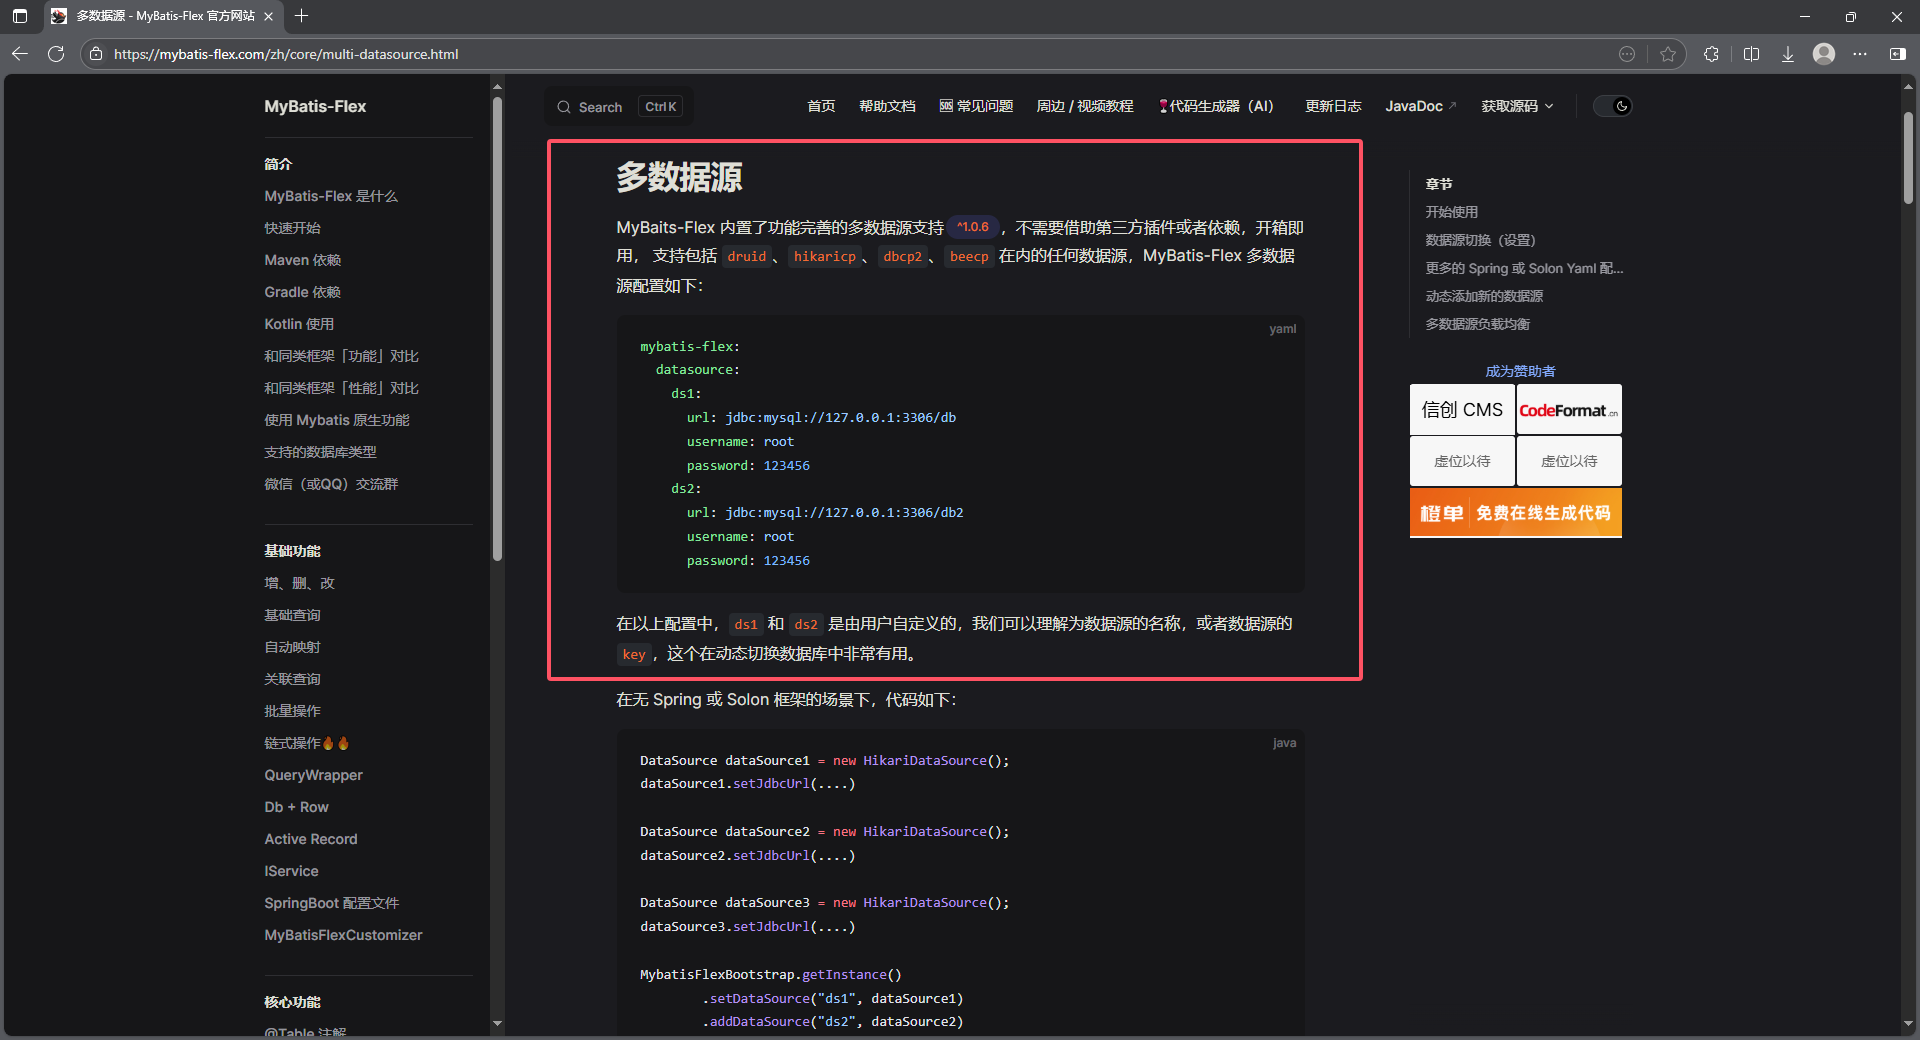Screen dimensions: 1920x1040
Task: Click the 橙单 free code generation banner
Action: [1515, 512]
